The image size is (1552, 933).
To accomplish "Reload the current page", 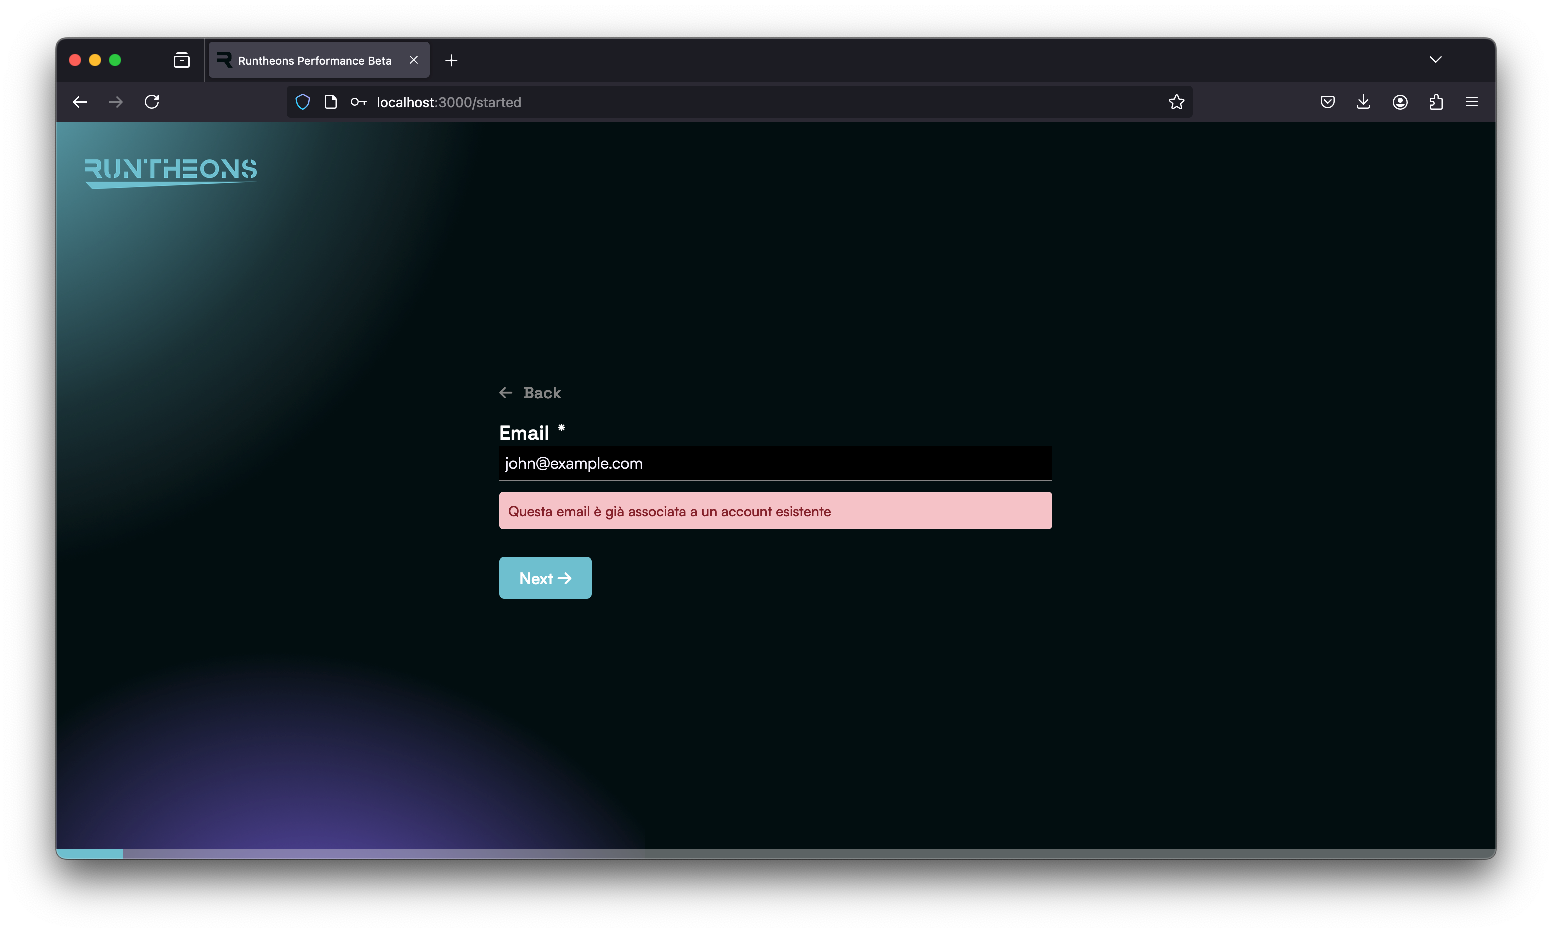I will (152, 102).
